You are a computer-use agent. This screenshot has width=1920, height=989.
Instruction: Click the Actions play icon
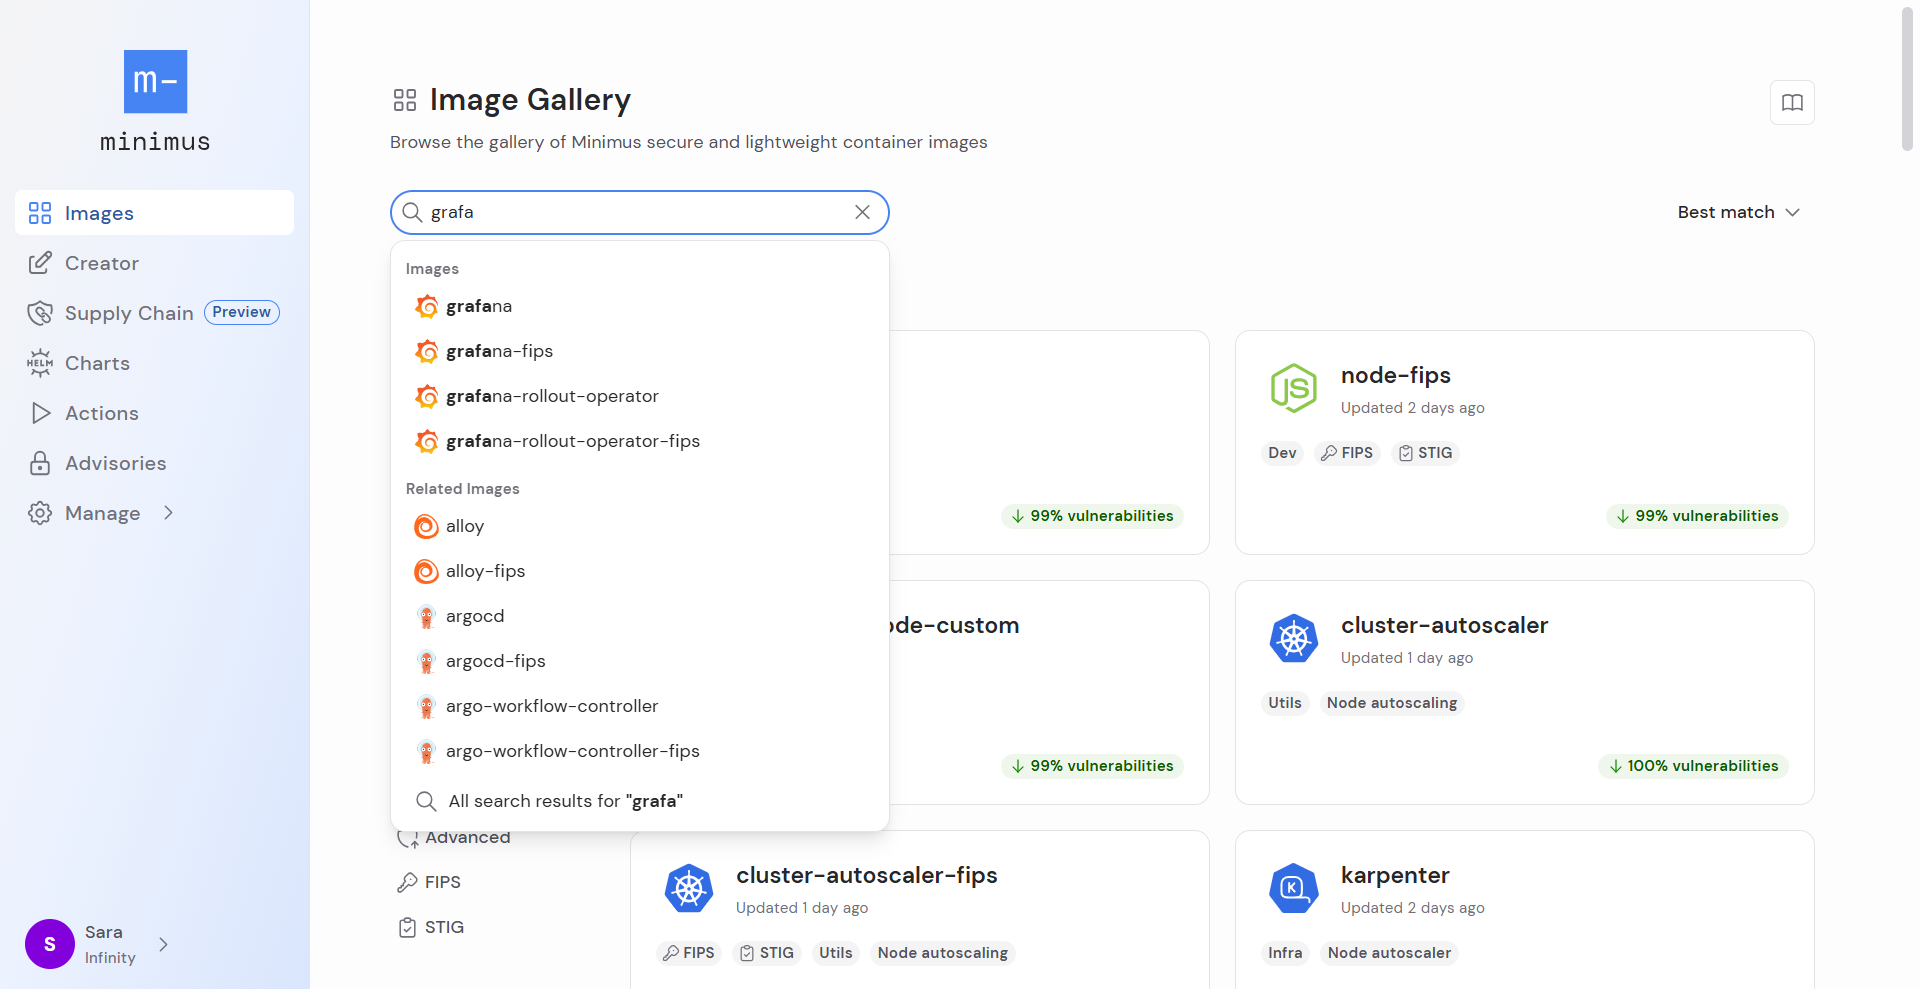[40, 413]
